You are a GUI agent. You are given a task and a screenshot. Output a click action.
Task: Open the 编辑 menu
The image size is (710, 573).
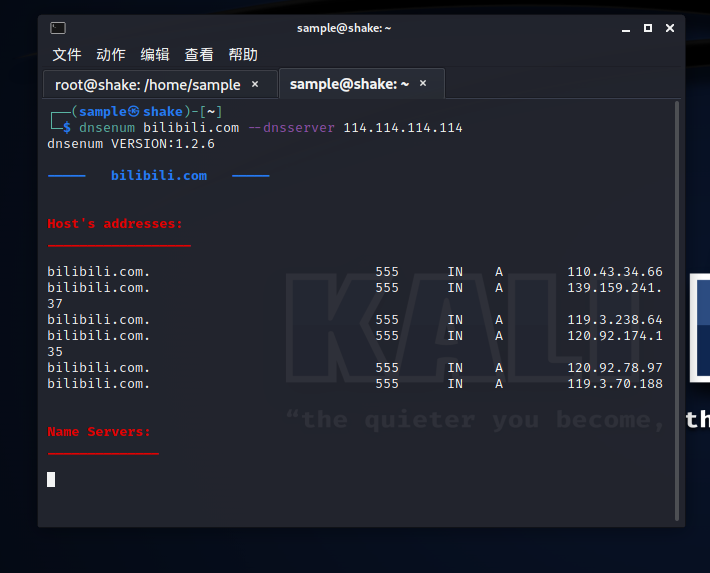(x=155, y=55)
